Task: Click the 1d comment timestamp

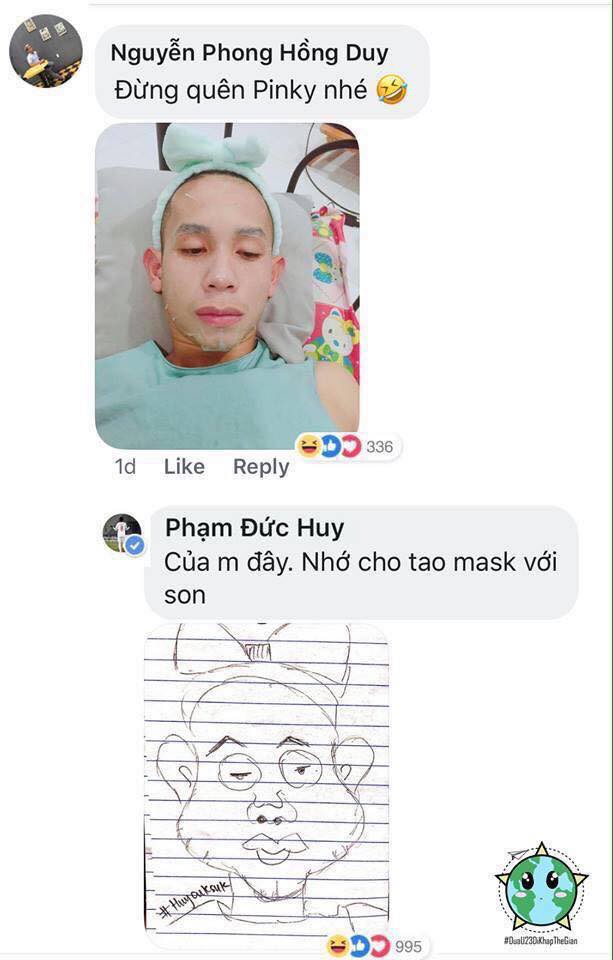Action: coord(125,467)
